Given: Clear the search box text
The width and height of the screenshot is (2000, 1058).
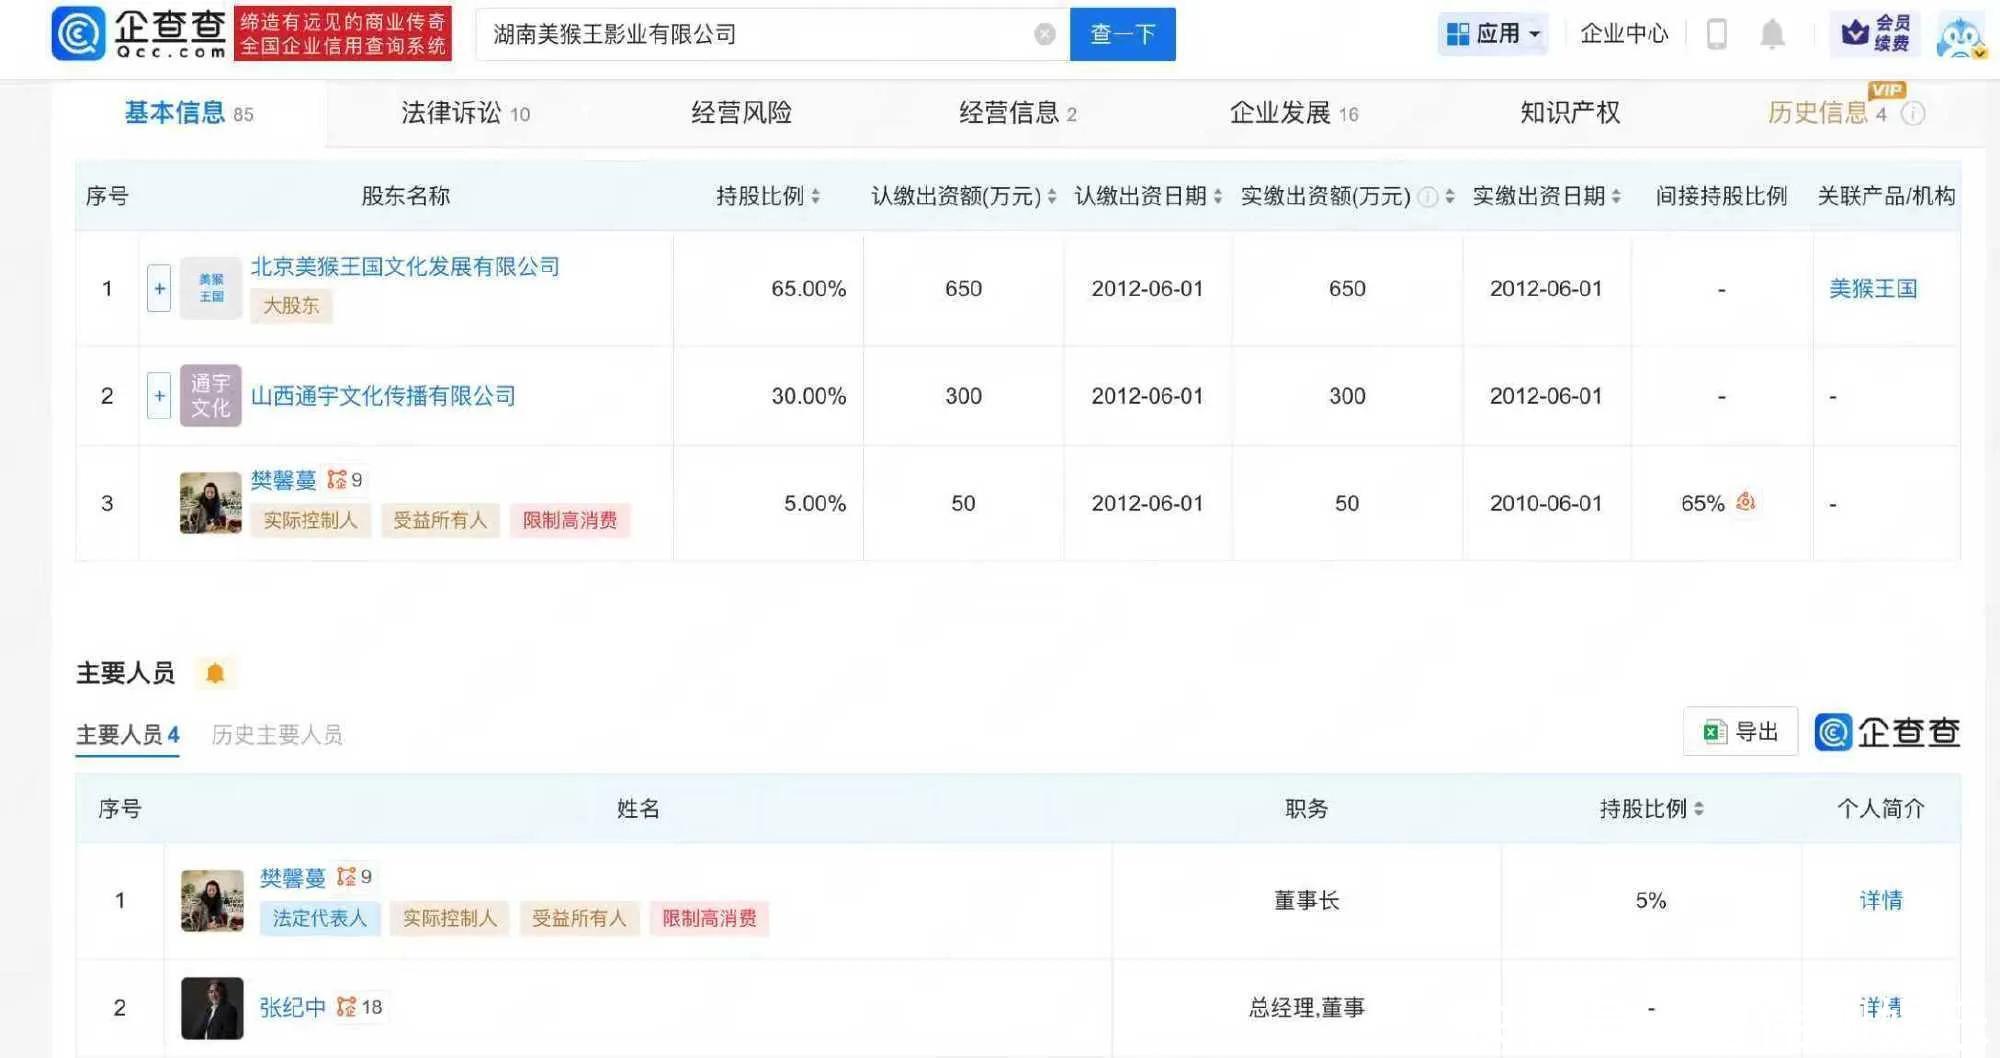Looking at the screenshot, I should (1044, 35).
